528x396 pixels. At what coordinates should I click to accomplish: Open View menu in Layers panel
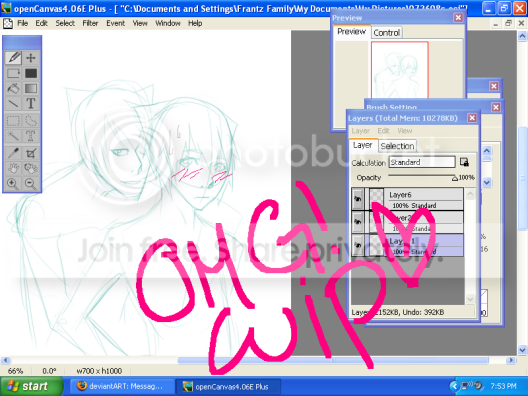tap(405, 131)
